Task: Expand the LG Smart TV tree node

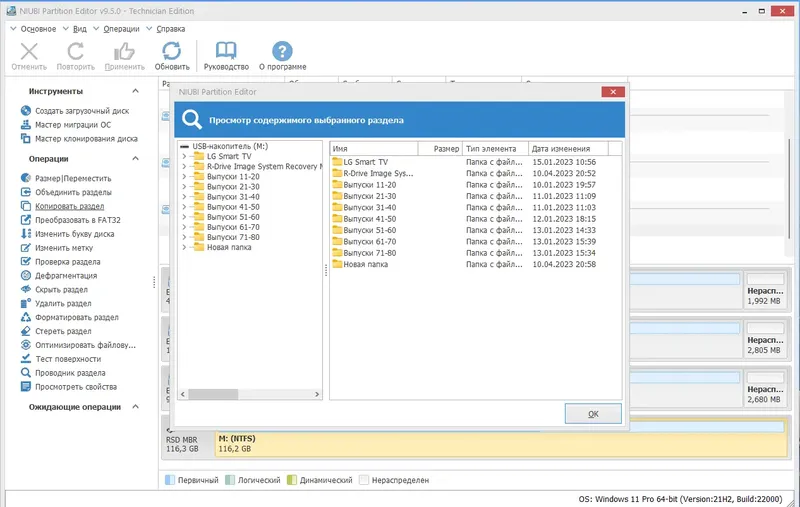Action: click(x=184, y=156)
